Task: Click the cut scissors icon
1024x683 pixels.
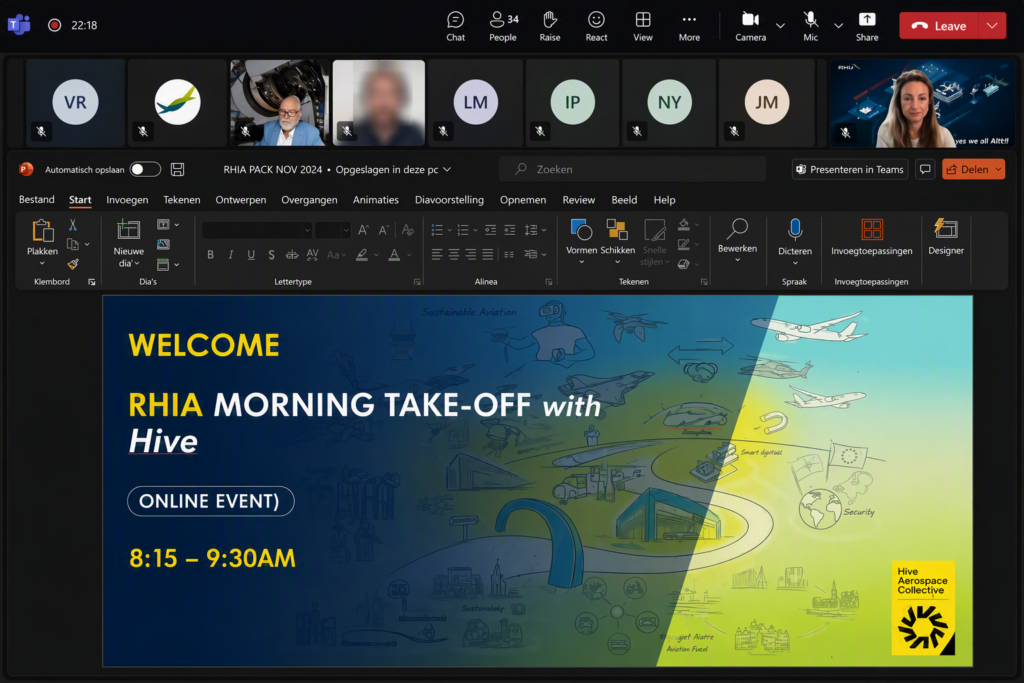Action: pos(72,225)
